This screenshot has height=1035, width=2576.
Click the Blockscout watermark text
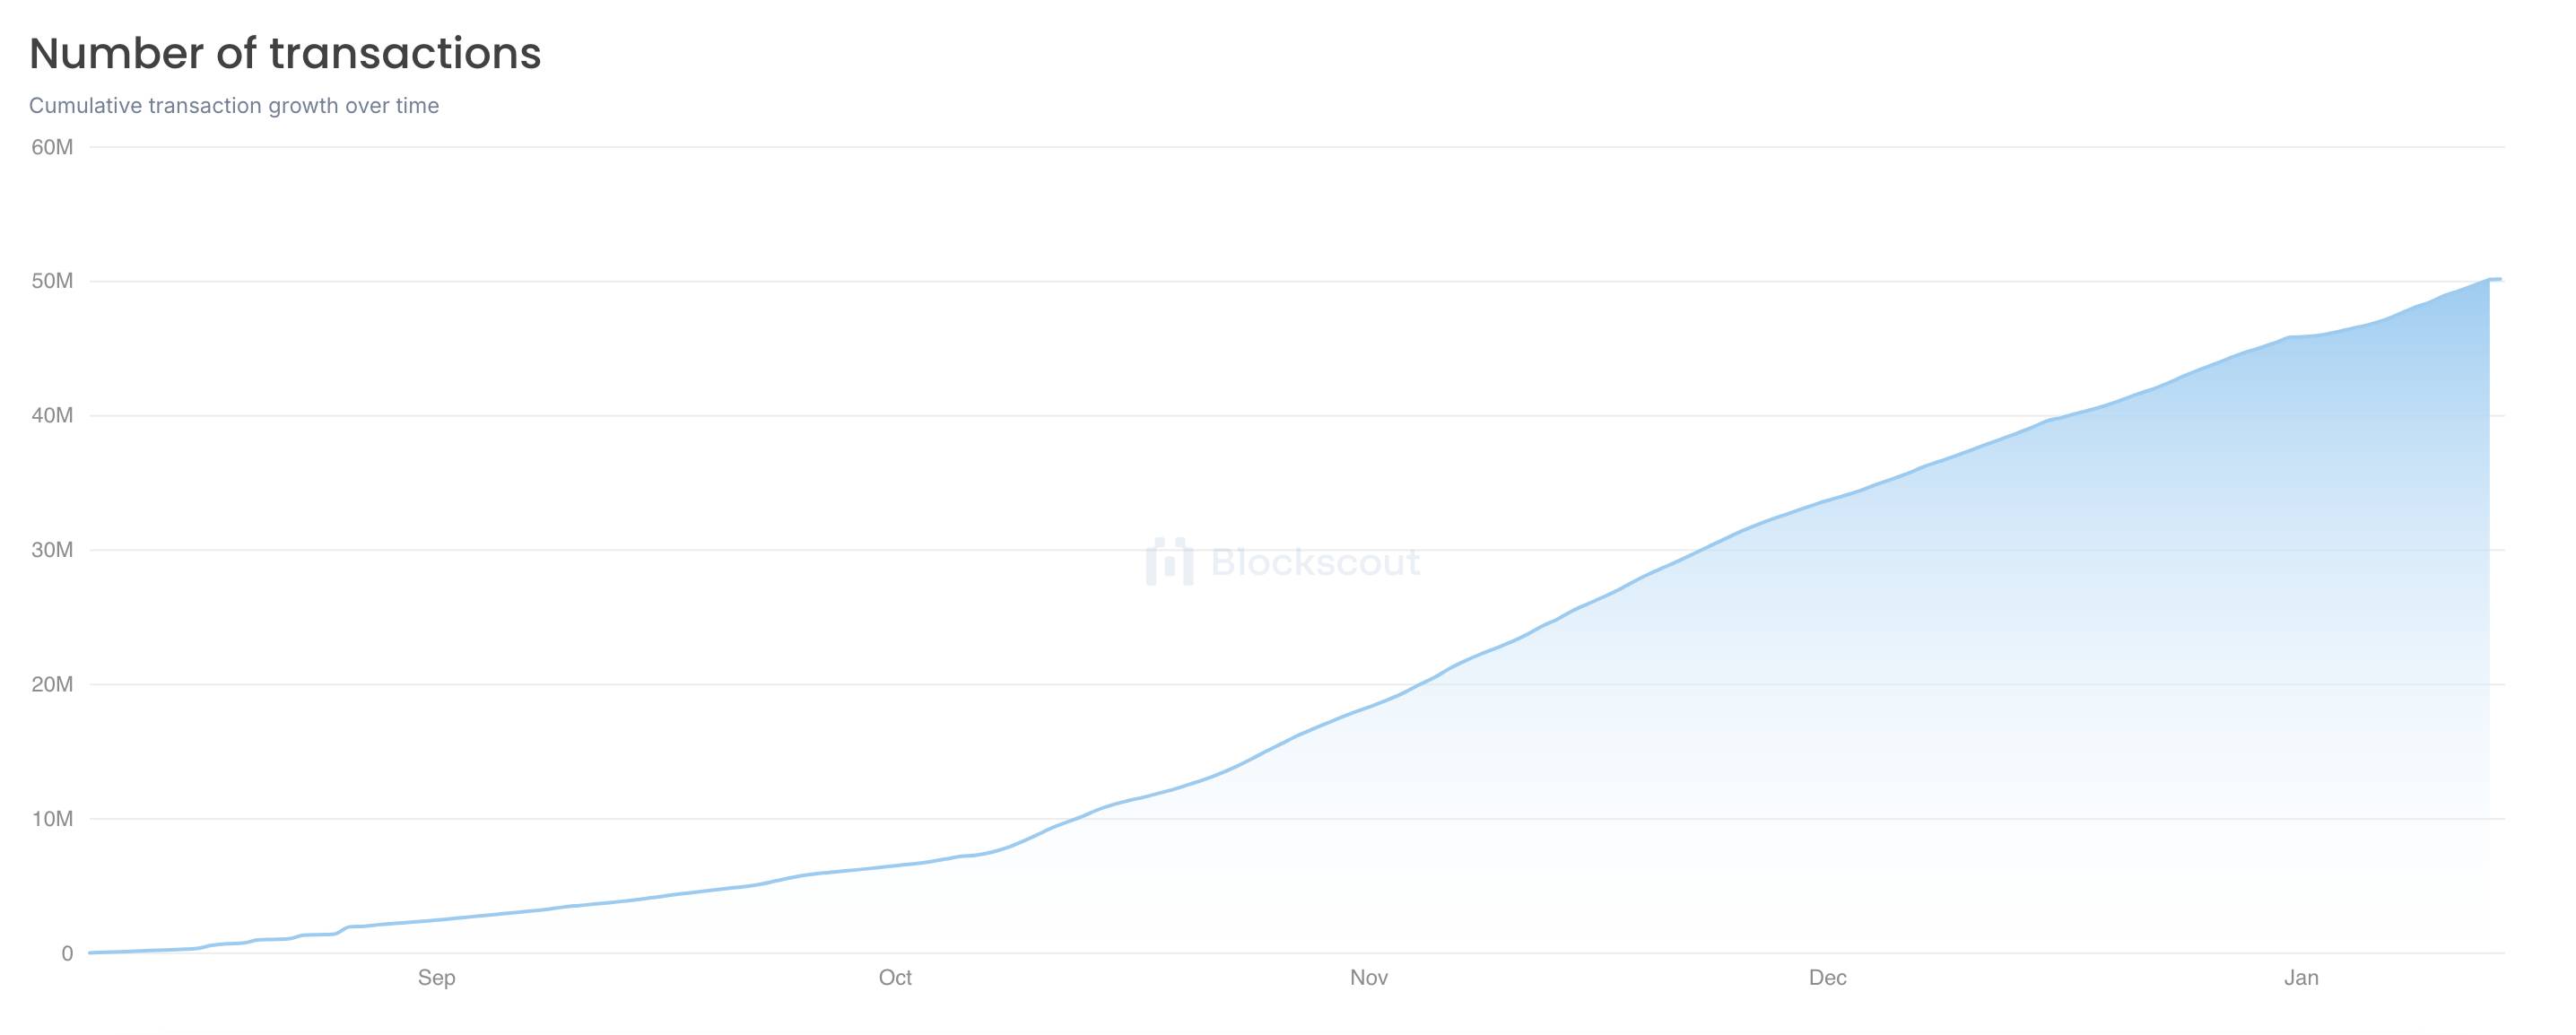1315,562
